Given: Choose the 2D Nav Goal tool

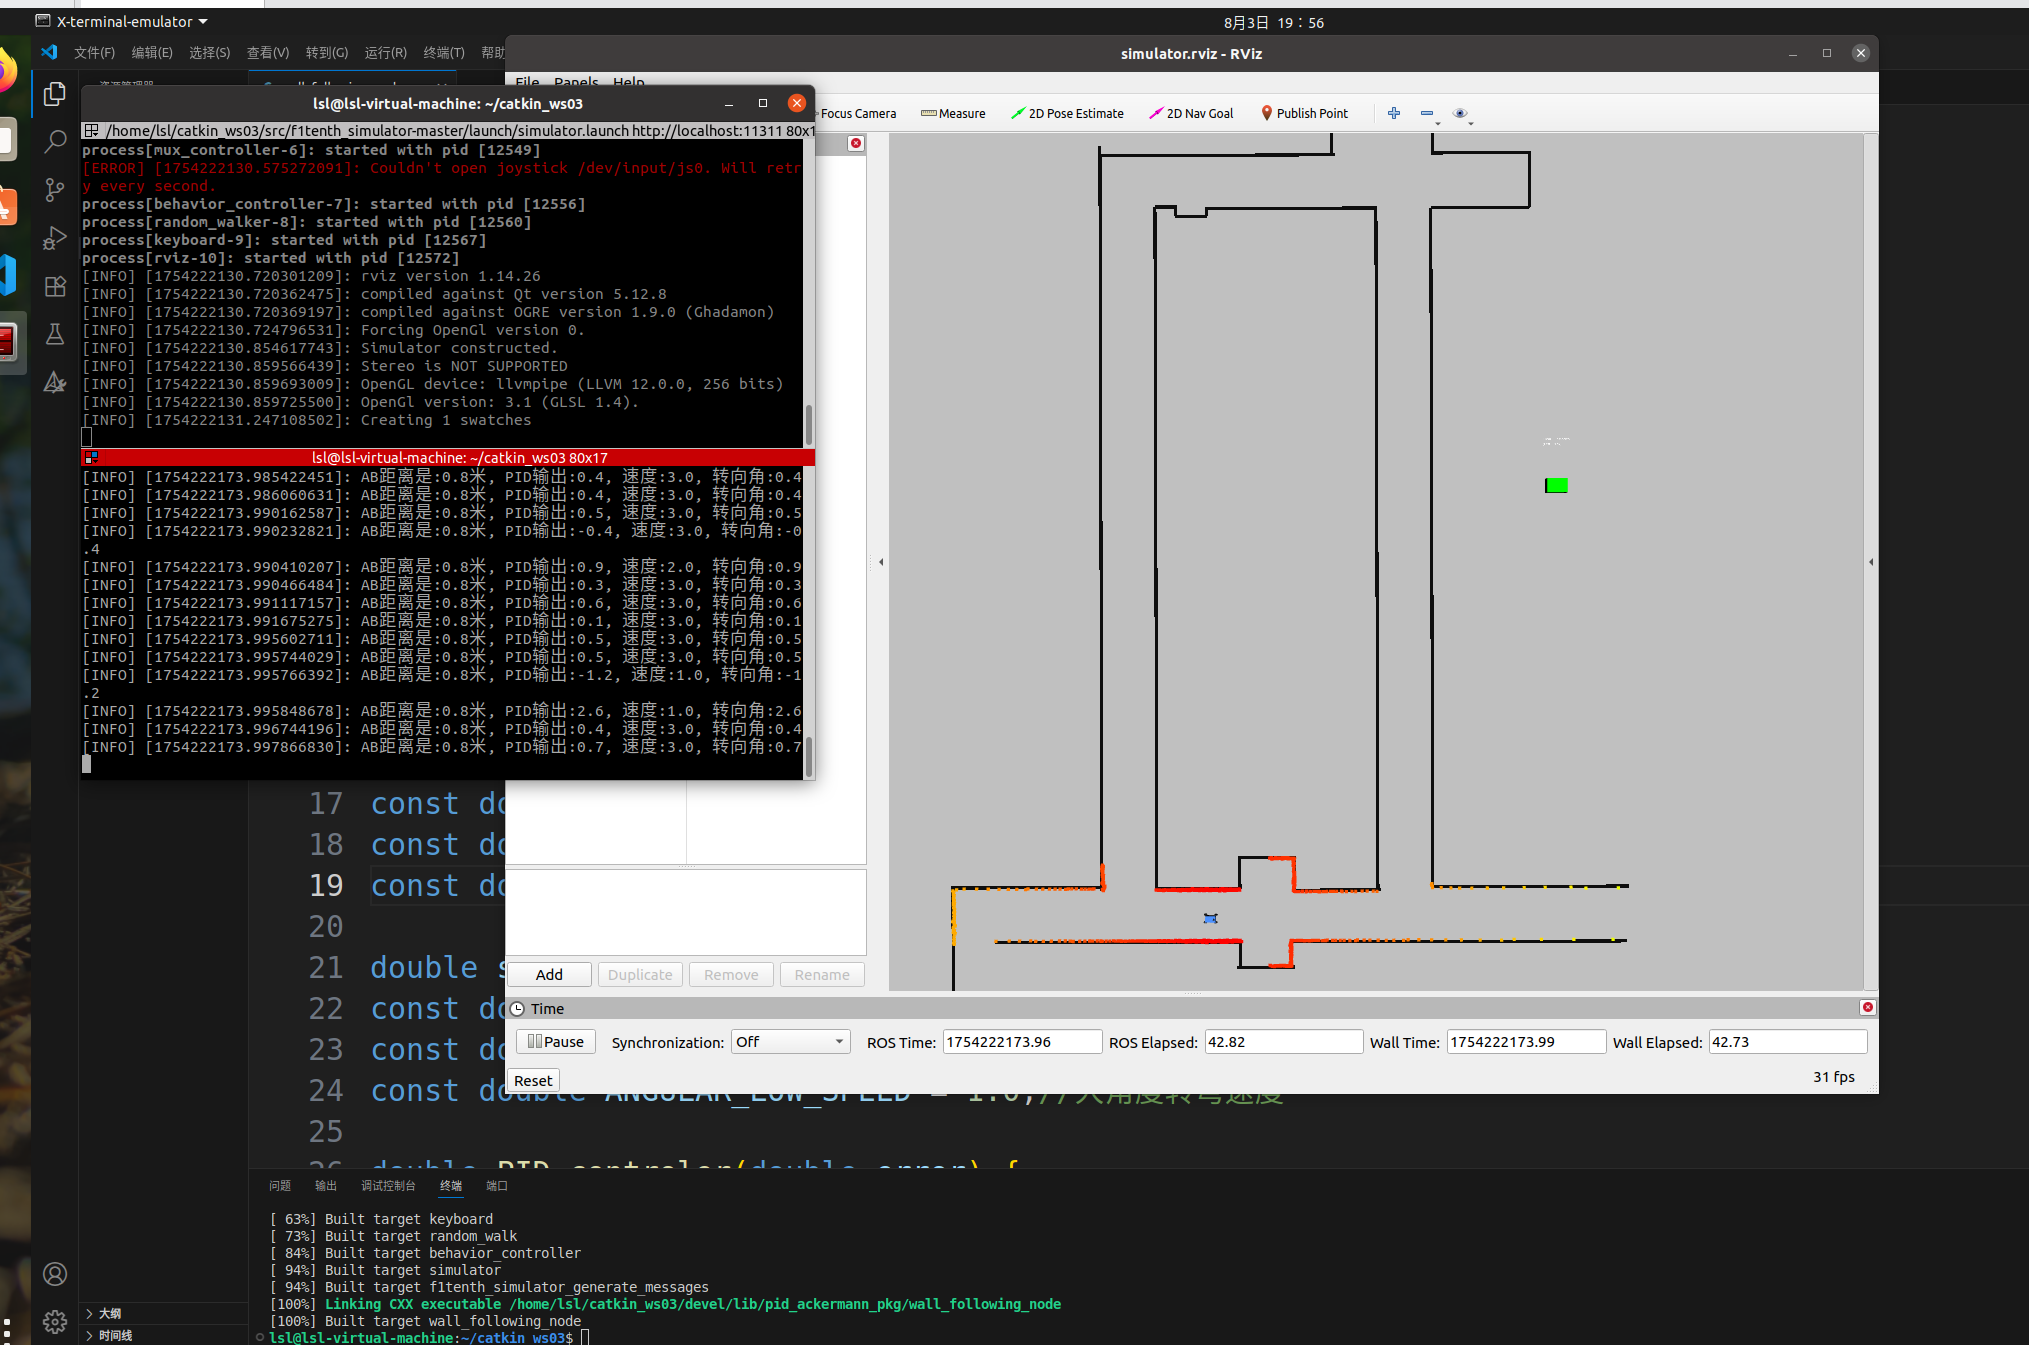Looking at the screenshot, I should (x=1191, y=113).
